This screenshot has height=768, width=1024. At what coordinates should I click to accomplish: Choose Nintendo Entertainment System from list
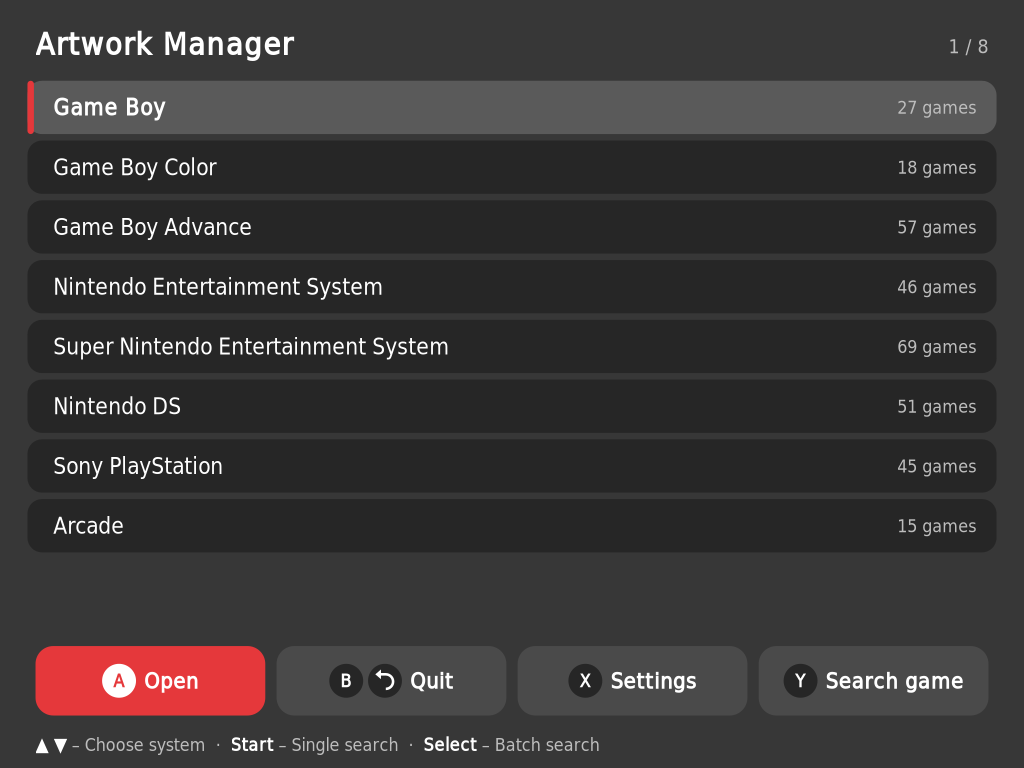(512, 287)
